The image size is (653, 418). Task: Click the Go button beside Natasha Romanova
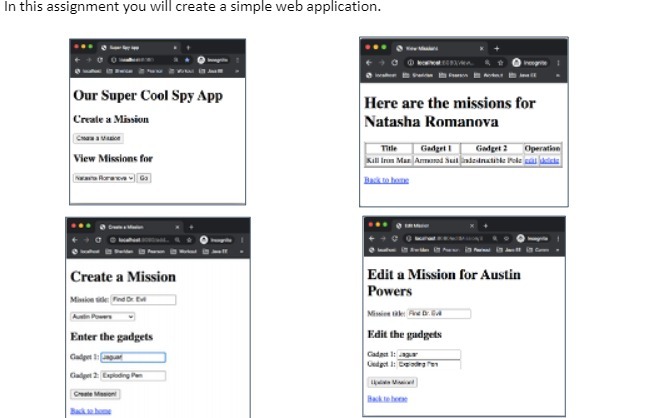click(144, 178)
